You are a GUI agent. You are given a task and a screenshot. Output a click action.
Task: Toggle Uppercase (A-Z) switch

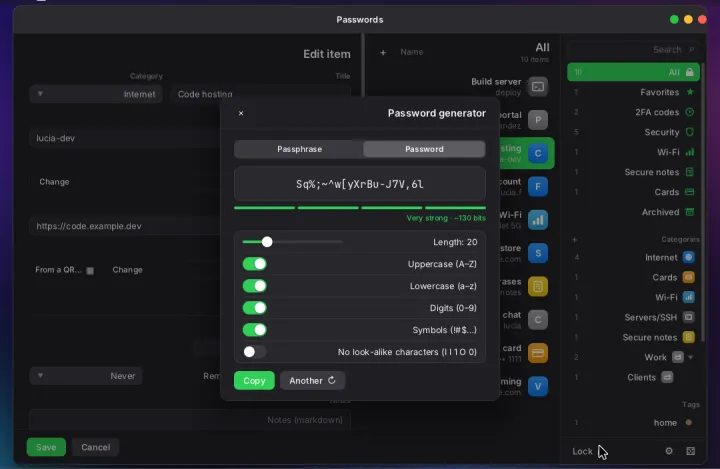[254, 264]
